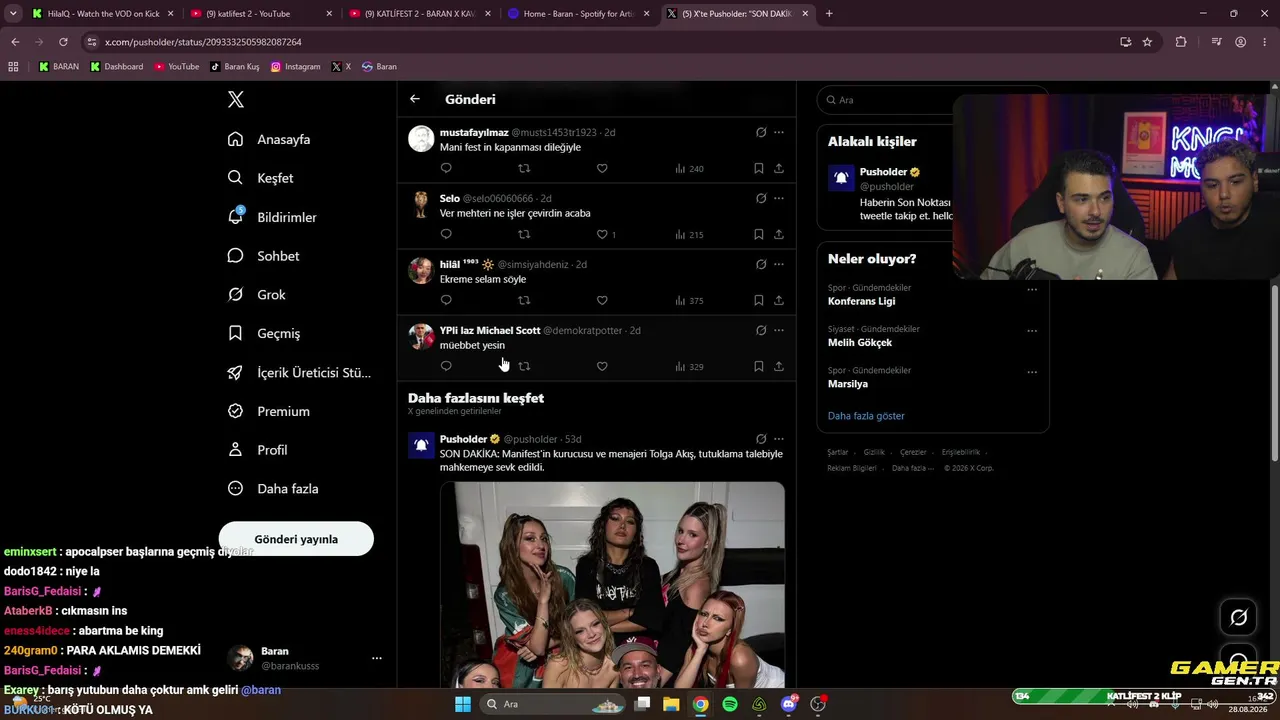Open more options for mustafayılmaz's comment

click(x=779, y=132)
